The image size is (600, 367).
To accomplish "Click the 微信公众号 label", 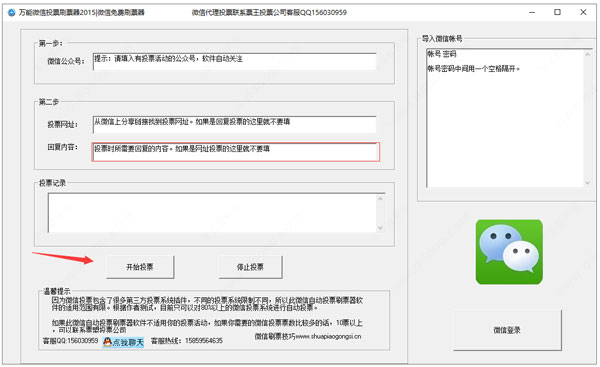I will (x=66, y=61).
